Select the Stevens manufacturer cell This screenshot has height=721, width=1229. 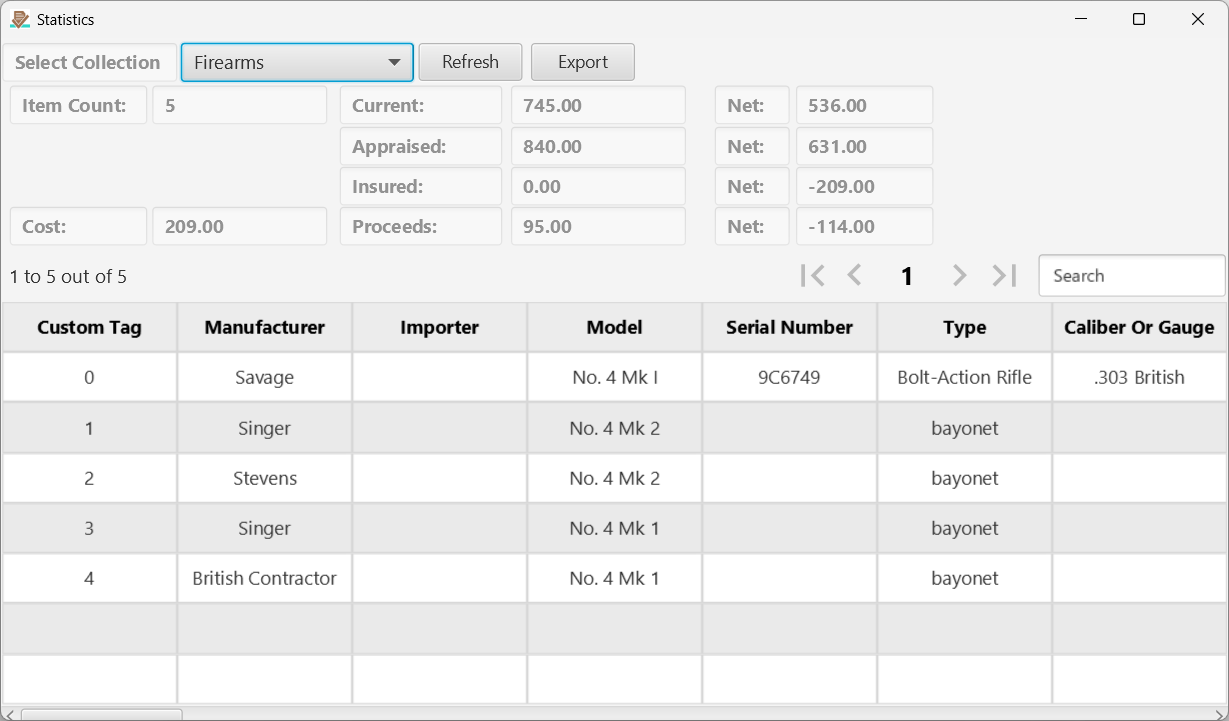pos(265,478)
